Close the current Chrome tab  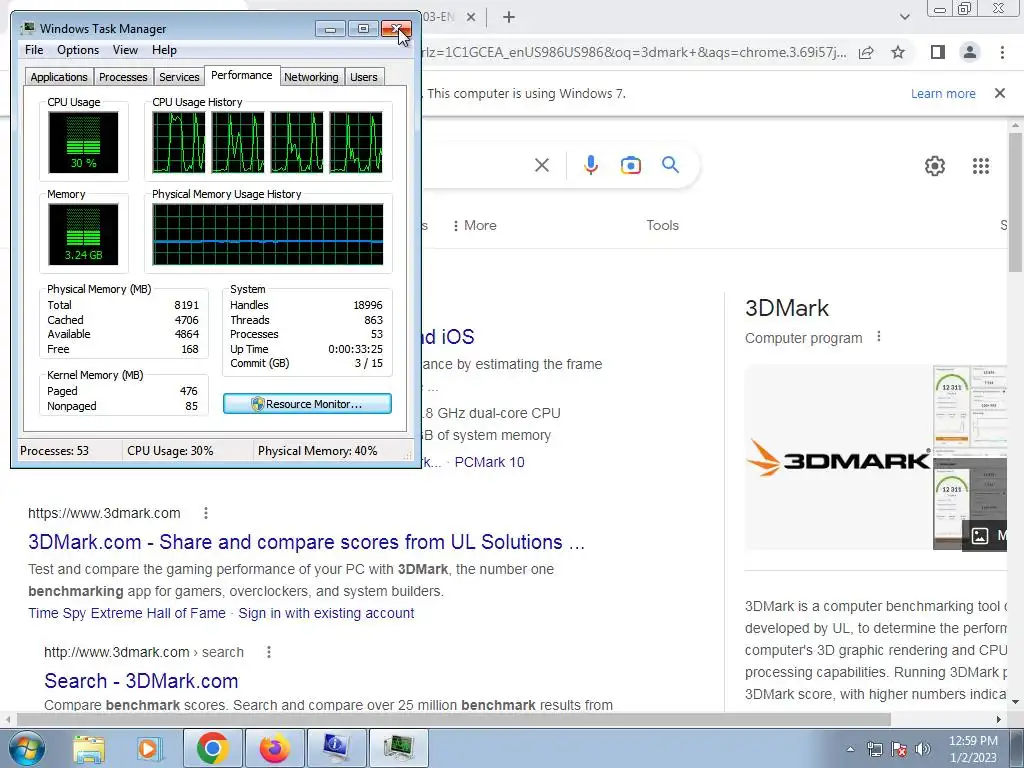point(471,17)
